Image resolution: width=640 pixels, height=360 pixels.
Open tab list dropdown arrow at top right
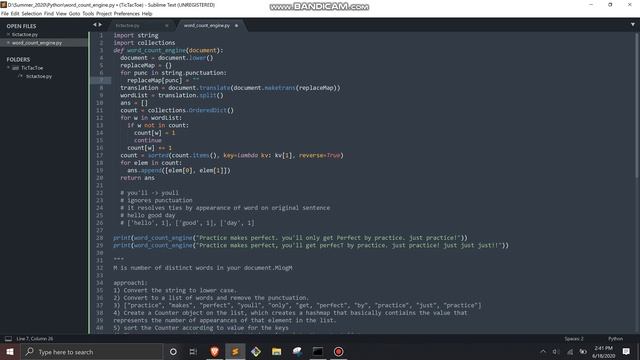click(633, 25)
